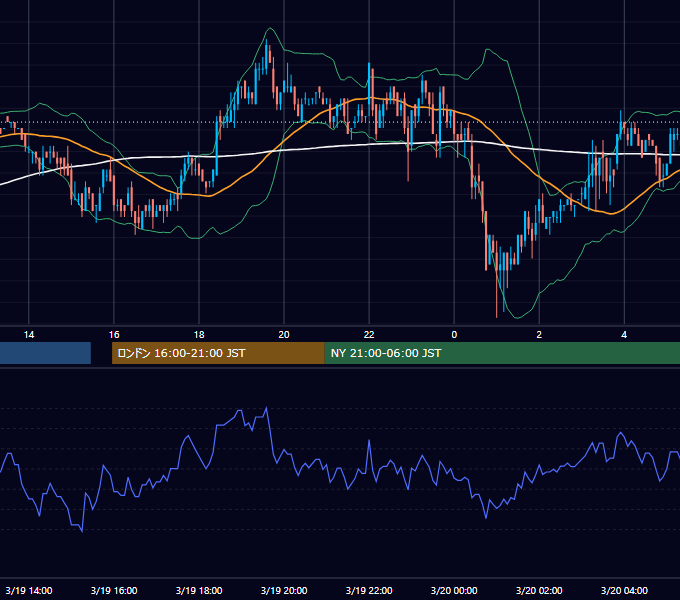Screen dimensions: 680x600
Task: Click the 3/20 02:00 time label
Action: pos(539,590)
